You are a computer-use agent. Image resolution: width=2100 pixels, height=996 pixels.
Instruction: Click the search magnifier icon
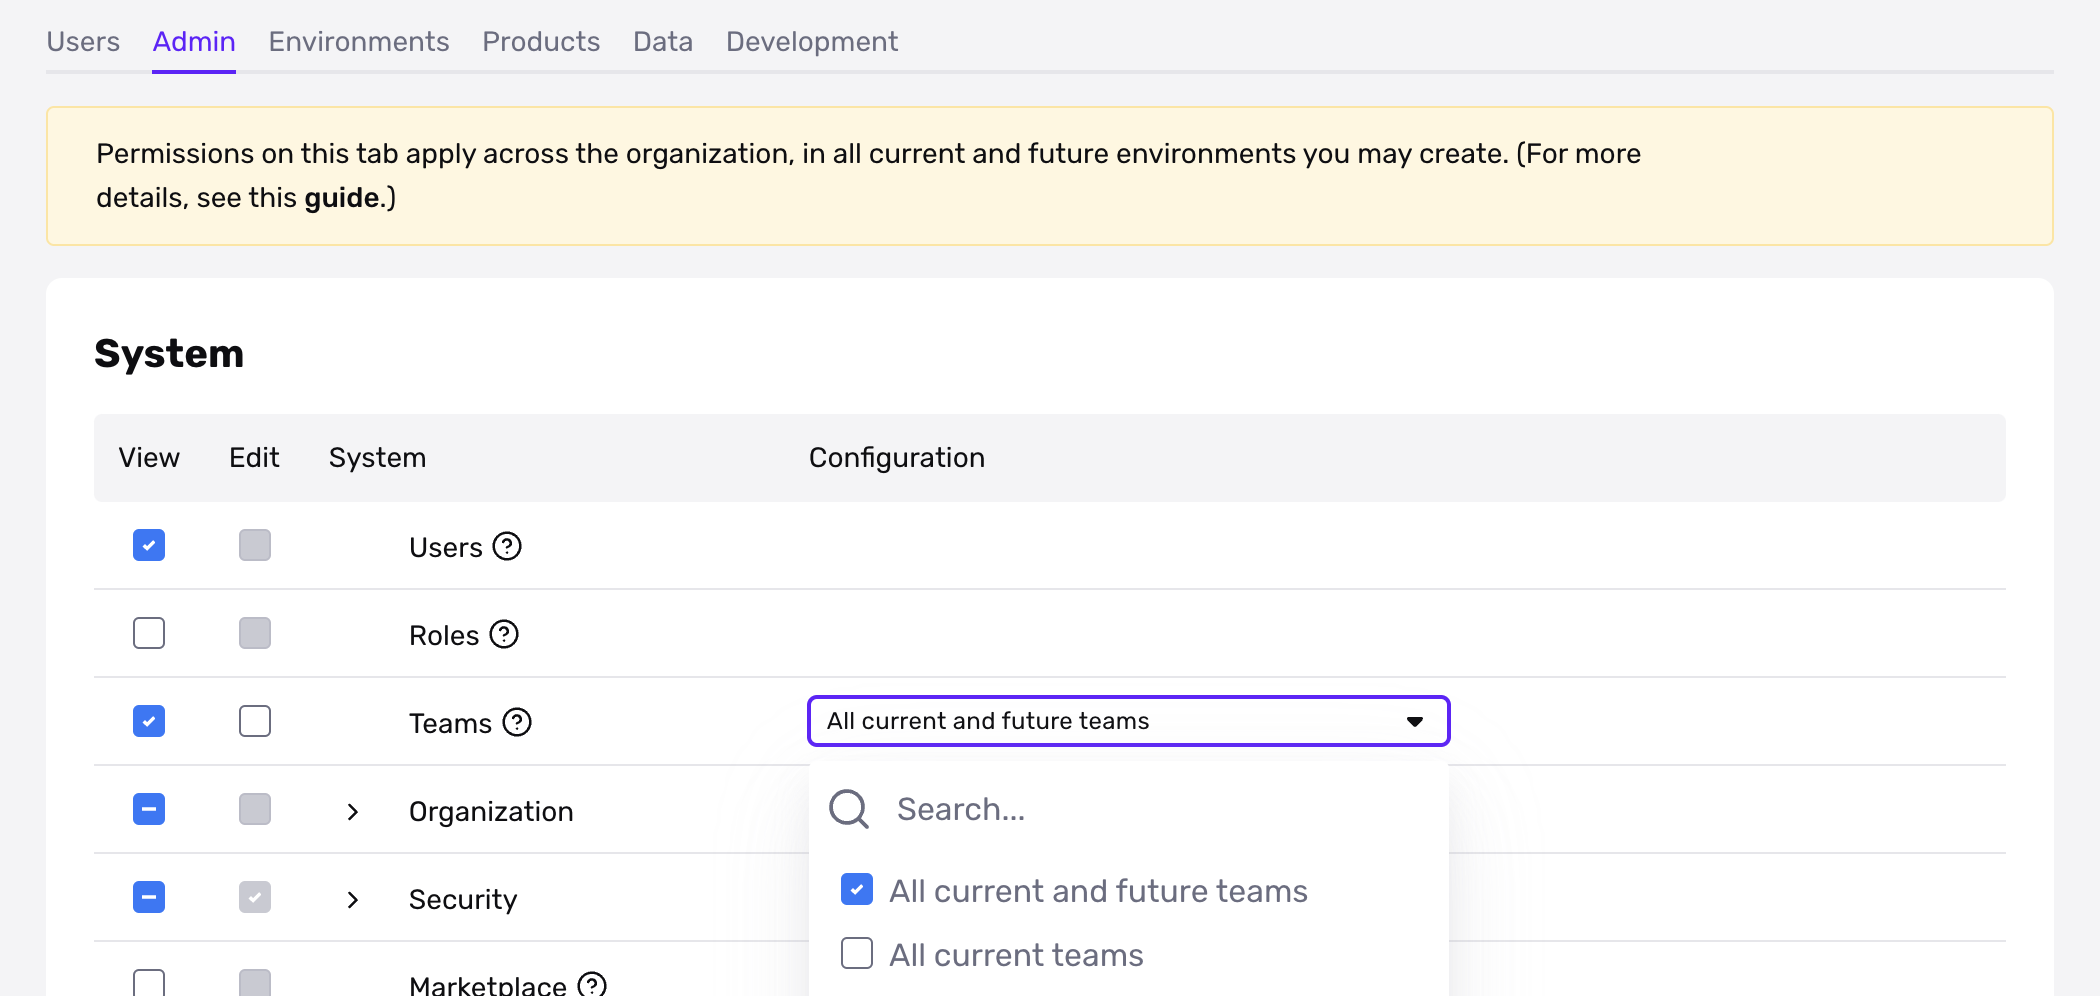click(849, 809)
